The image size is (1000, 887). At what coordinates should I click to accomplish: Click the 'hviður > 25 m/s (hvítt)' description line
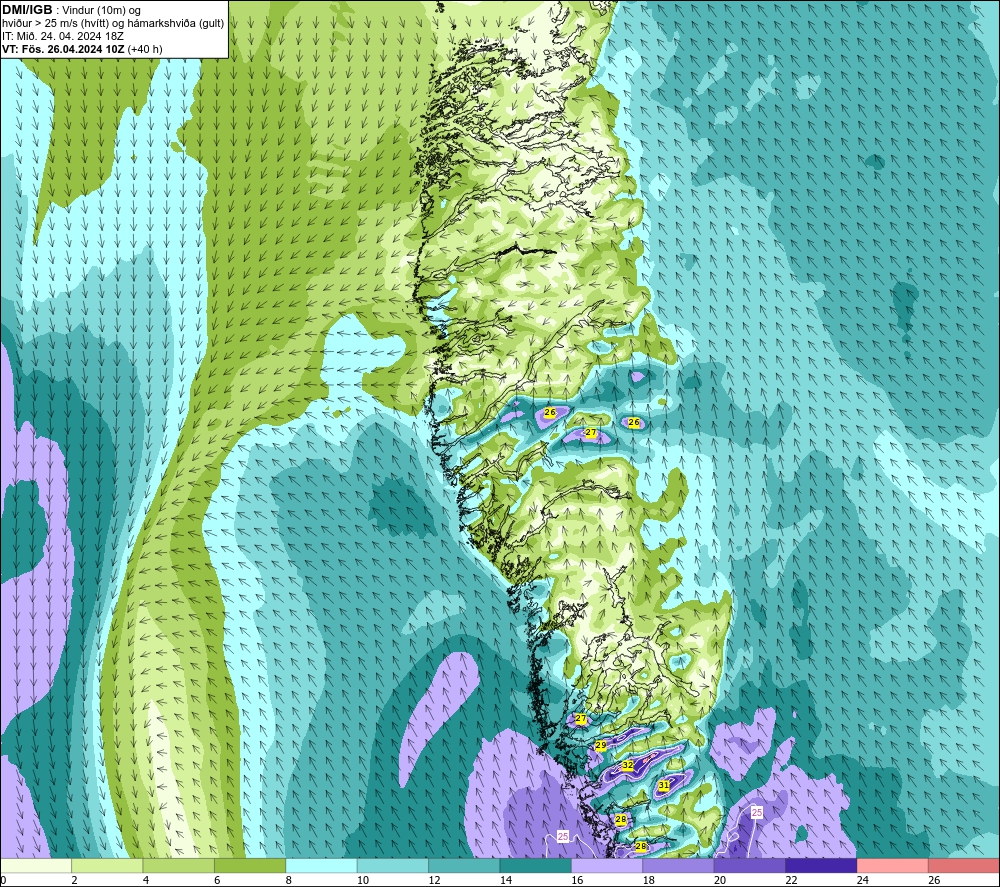[113, 23]
